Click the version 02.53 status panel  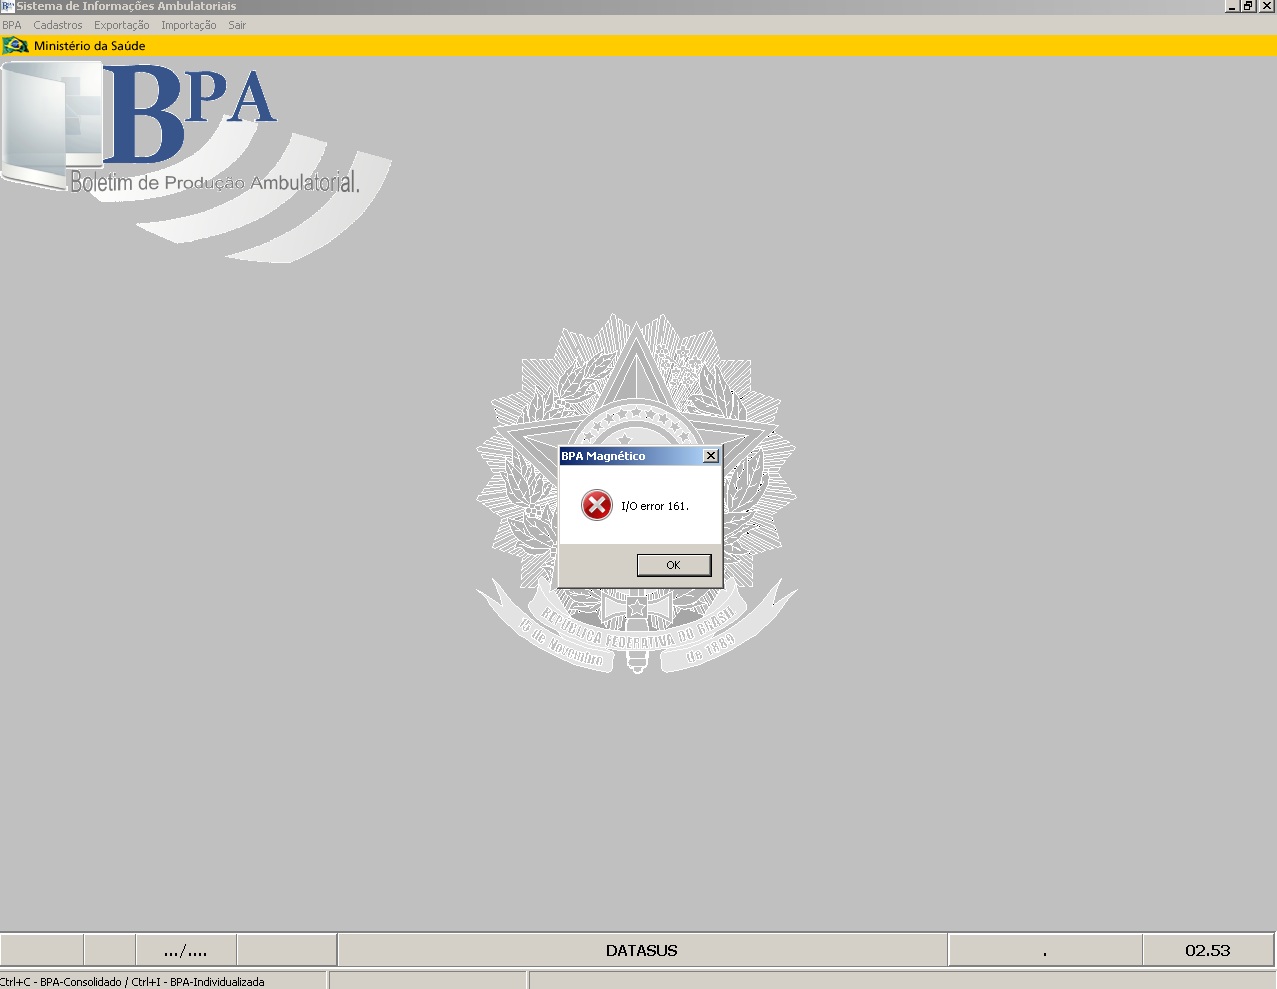[x=1208, y=950]
